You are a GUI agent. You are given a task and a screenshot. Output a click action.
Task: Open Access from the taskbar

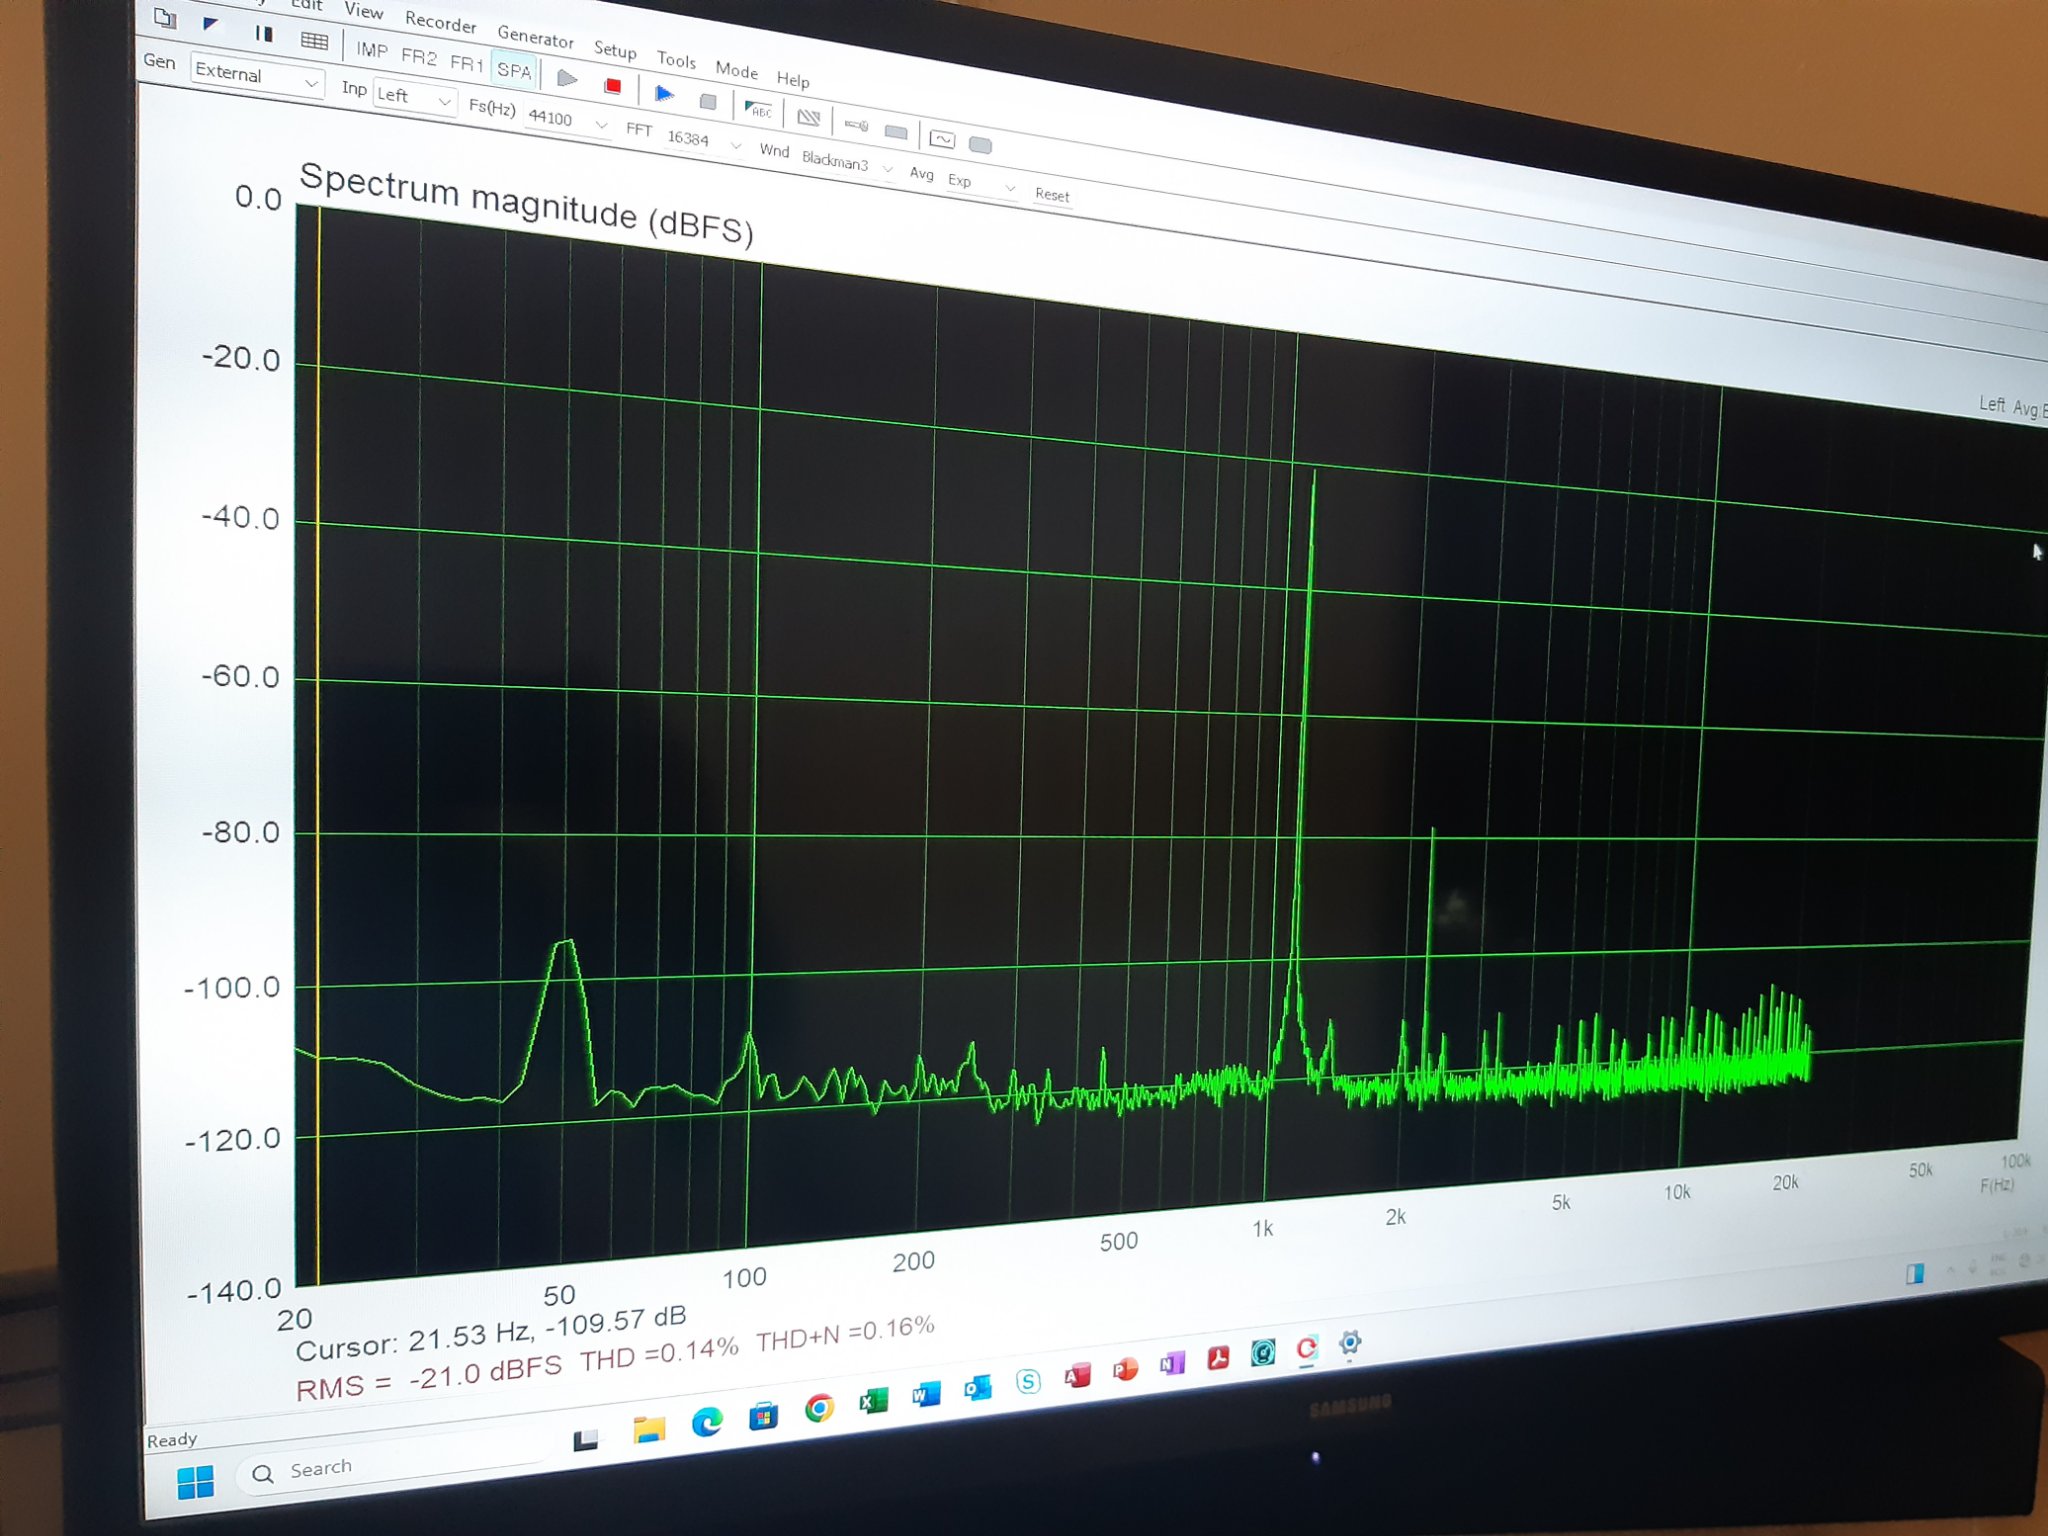point(1077,1375)
